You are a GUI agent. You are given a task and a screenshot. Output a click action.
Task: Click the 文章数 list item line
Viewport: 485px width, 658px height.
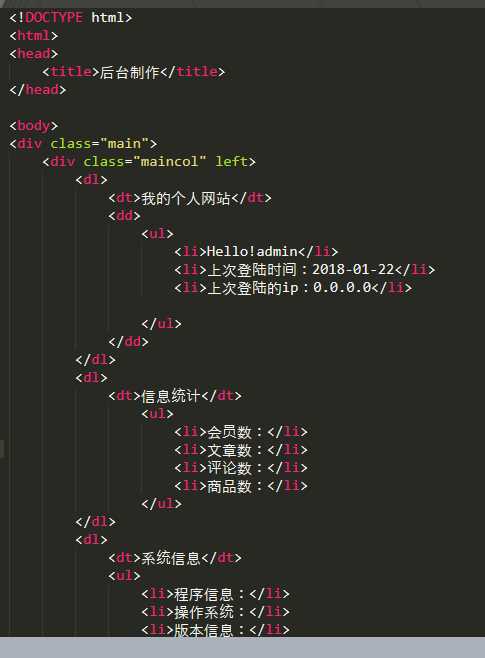tap(241, 449)
